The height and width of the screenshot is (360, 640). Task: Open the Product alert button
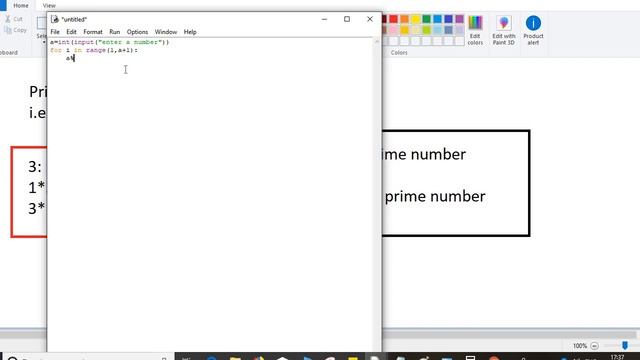(533, 31)
